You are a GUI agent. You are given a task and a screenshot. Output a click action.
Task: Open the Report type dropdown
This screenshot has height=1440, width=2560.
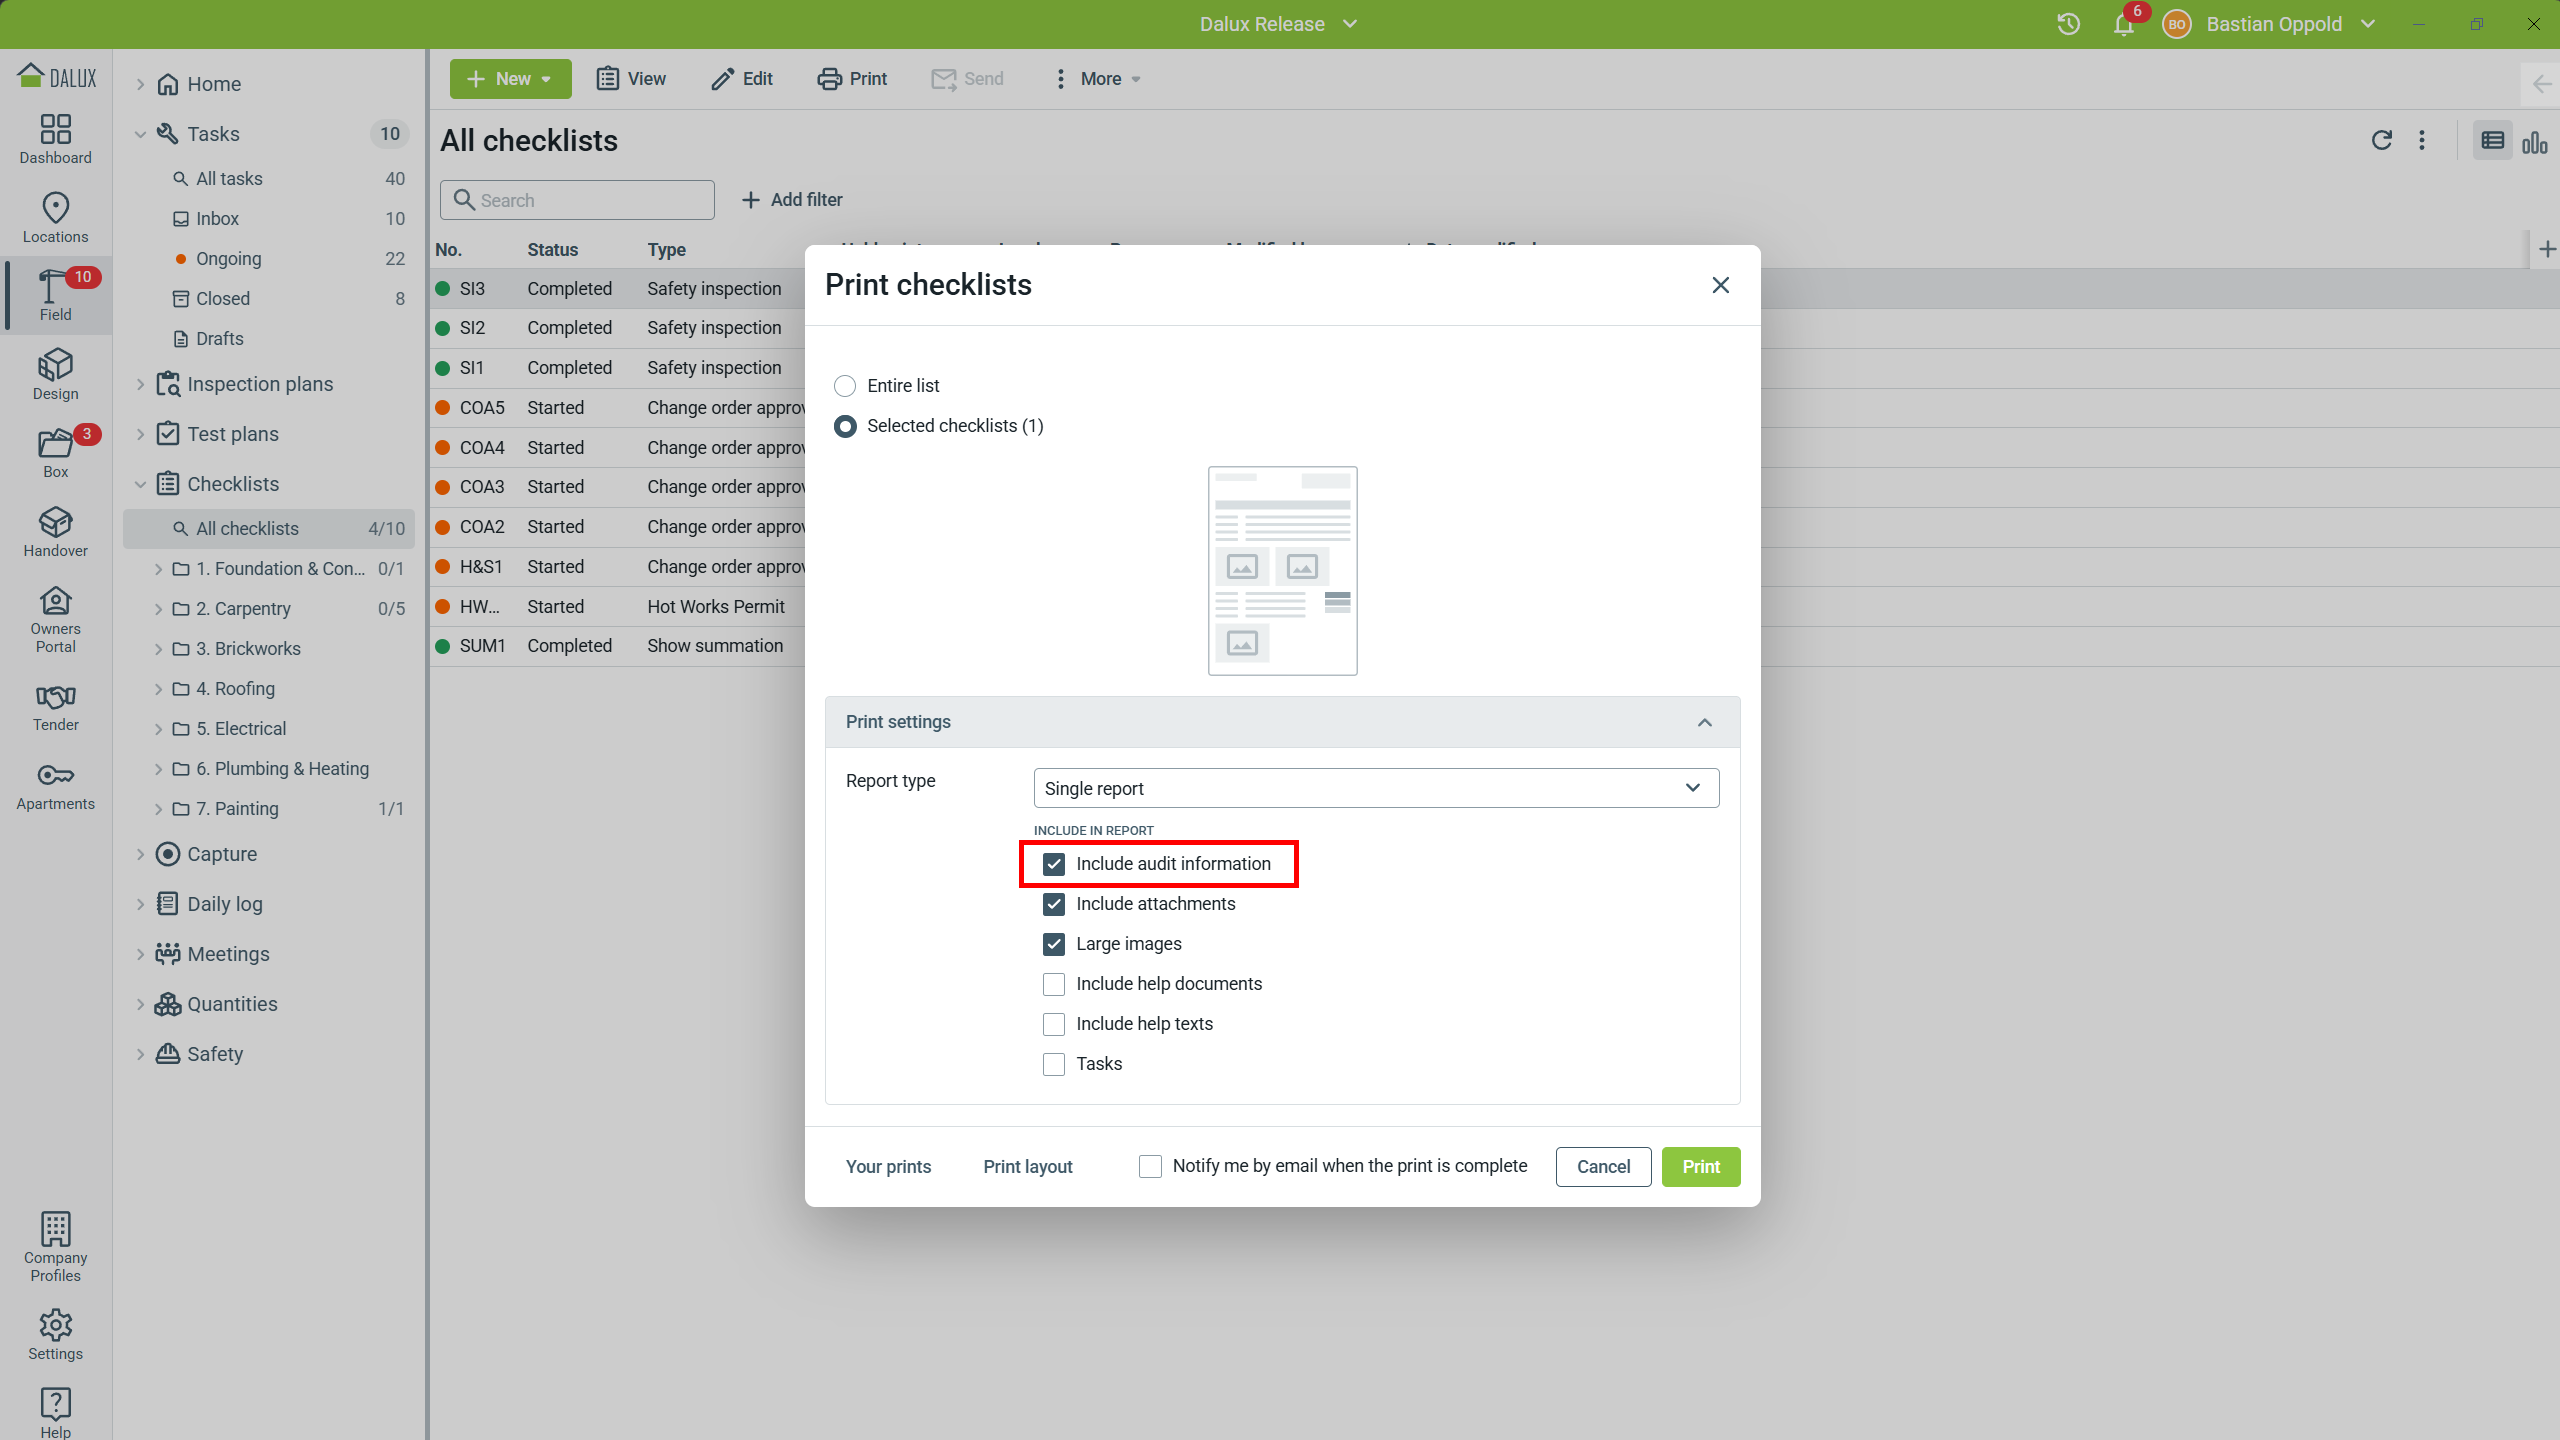pos(1376,788)
